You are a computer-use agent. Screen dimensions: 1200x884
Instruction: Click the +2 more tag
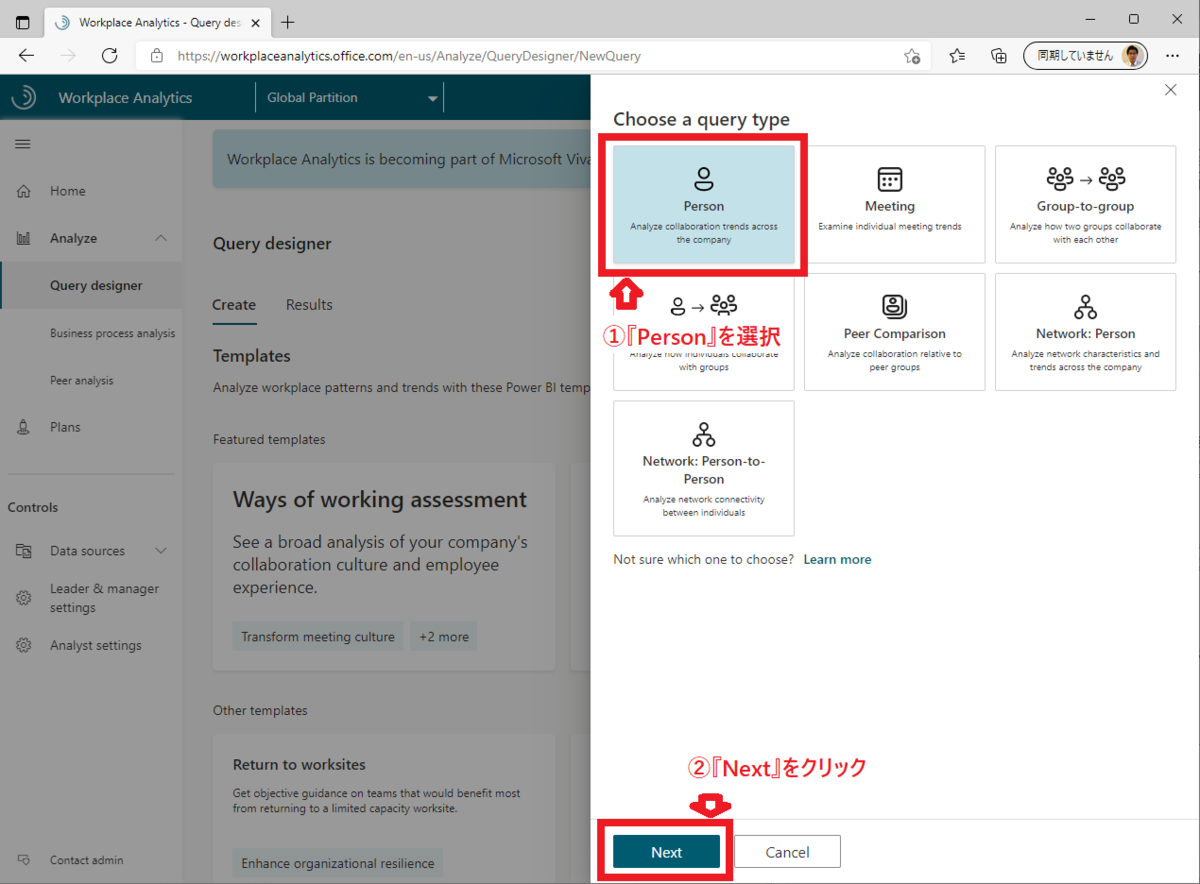tap(444, 637)
